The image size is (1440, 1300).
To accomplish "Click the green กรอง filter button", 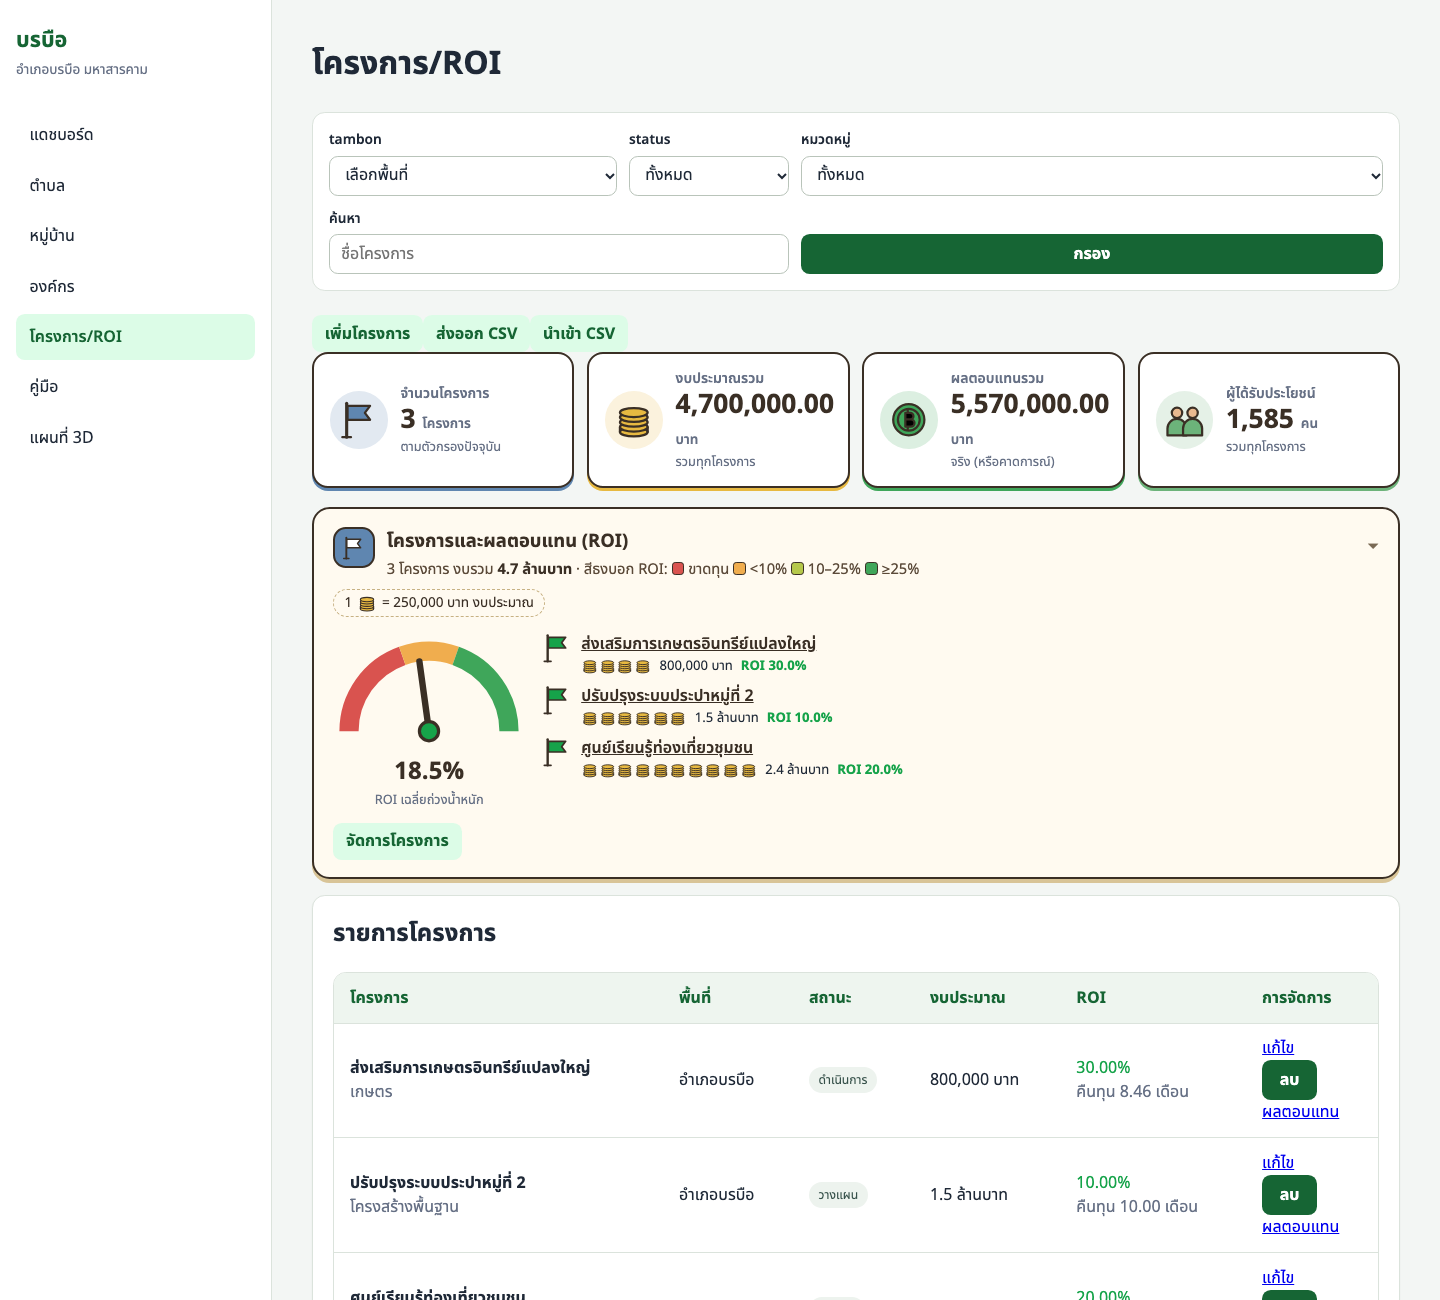I will click(1092, 254).
